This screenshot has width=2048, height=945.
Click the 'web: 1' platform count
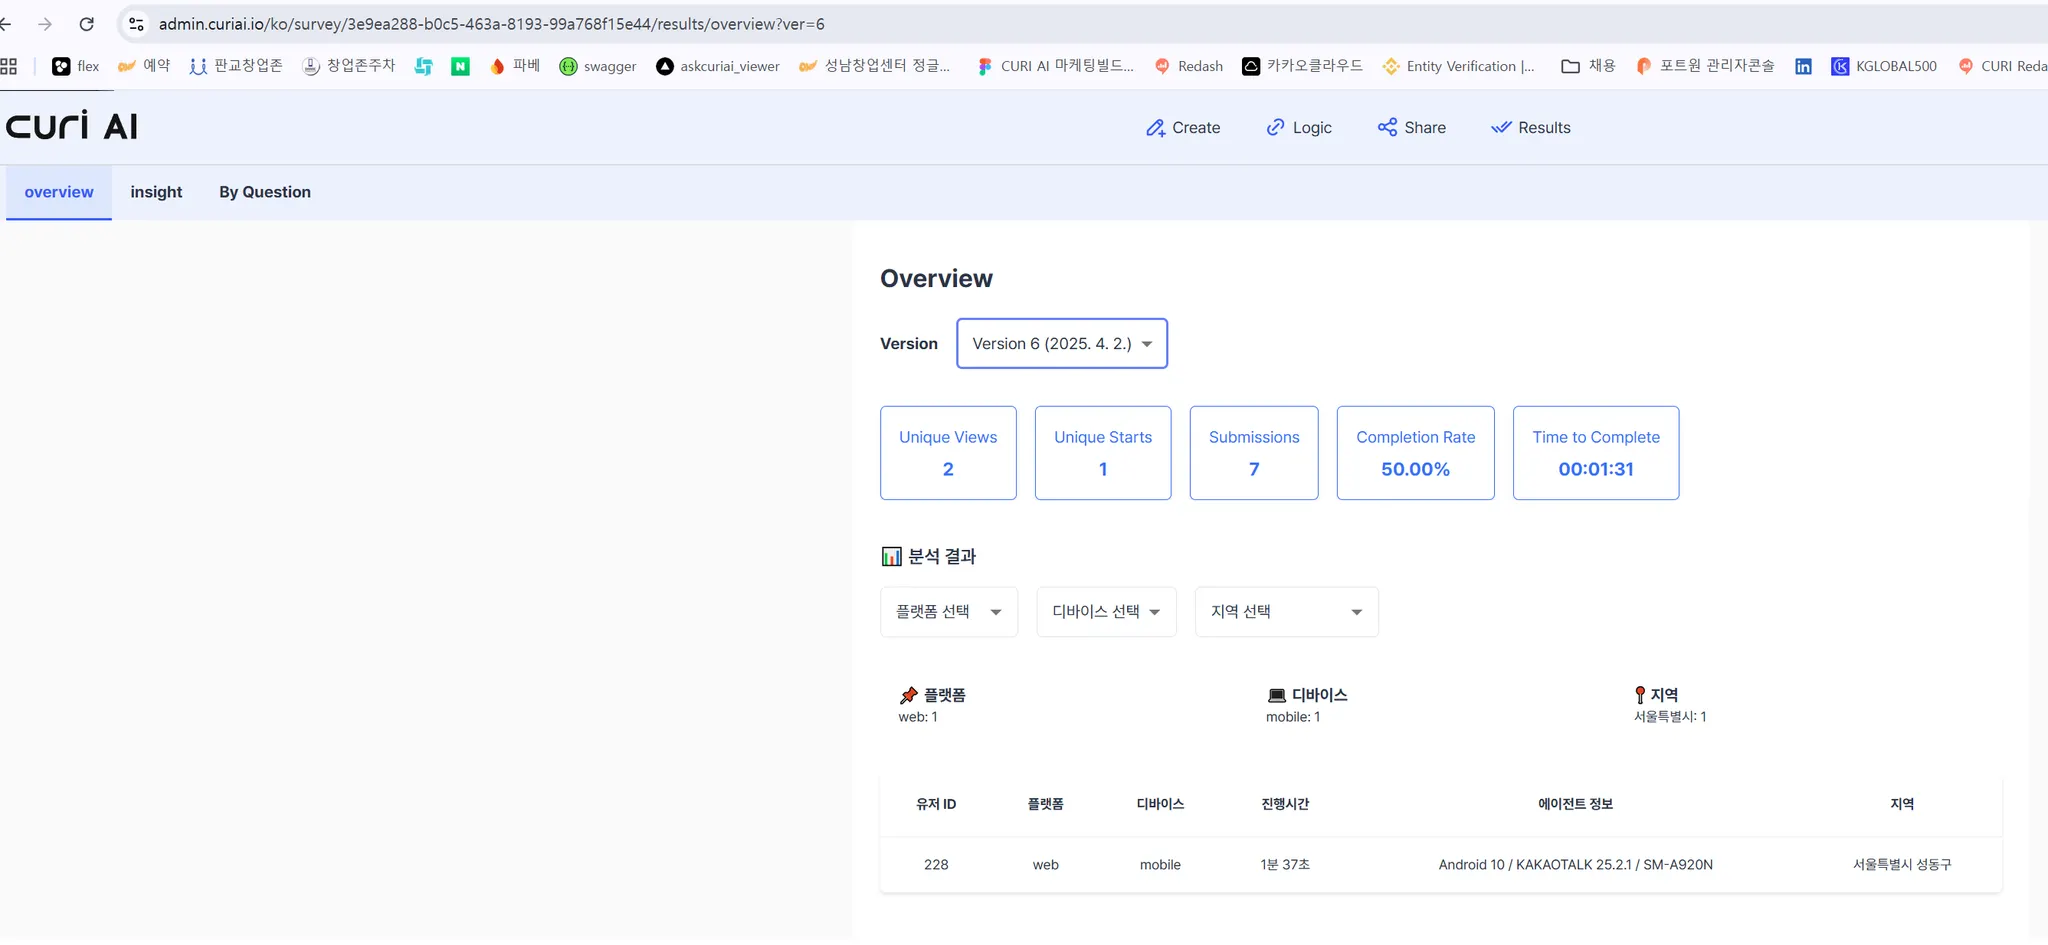(x=918, y=717)
